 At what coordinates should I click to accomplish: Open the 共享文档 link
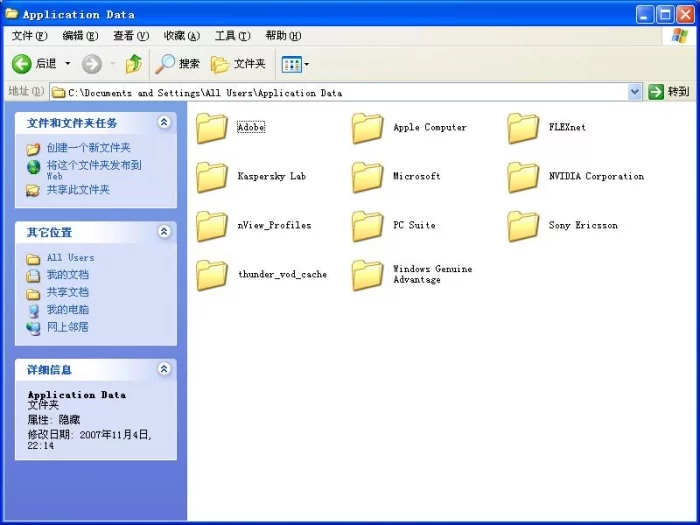(x=68, y=292)
